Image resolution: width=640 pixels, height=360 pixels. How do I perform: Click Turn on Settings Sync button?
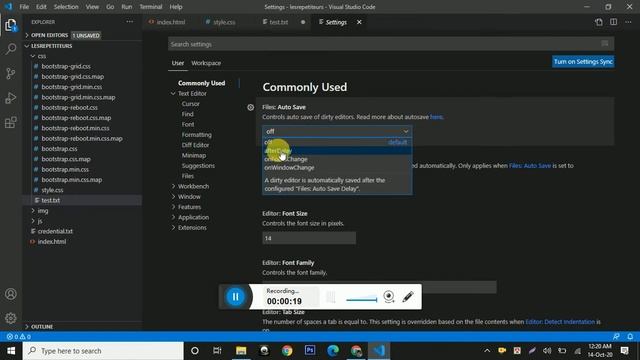[583, 62]
